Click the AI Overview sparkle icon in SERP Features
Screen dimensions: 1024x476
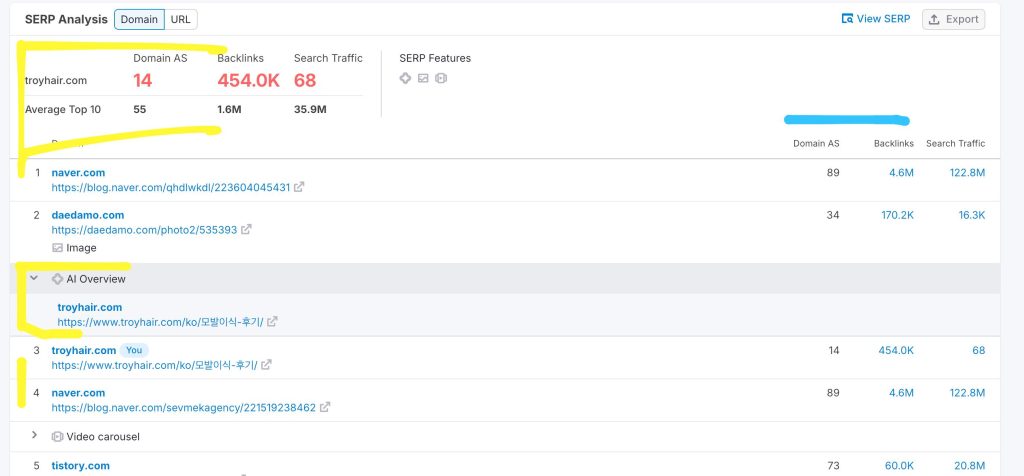click(x=405, y=78)
